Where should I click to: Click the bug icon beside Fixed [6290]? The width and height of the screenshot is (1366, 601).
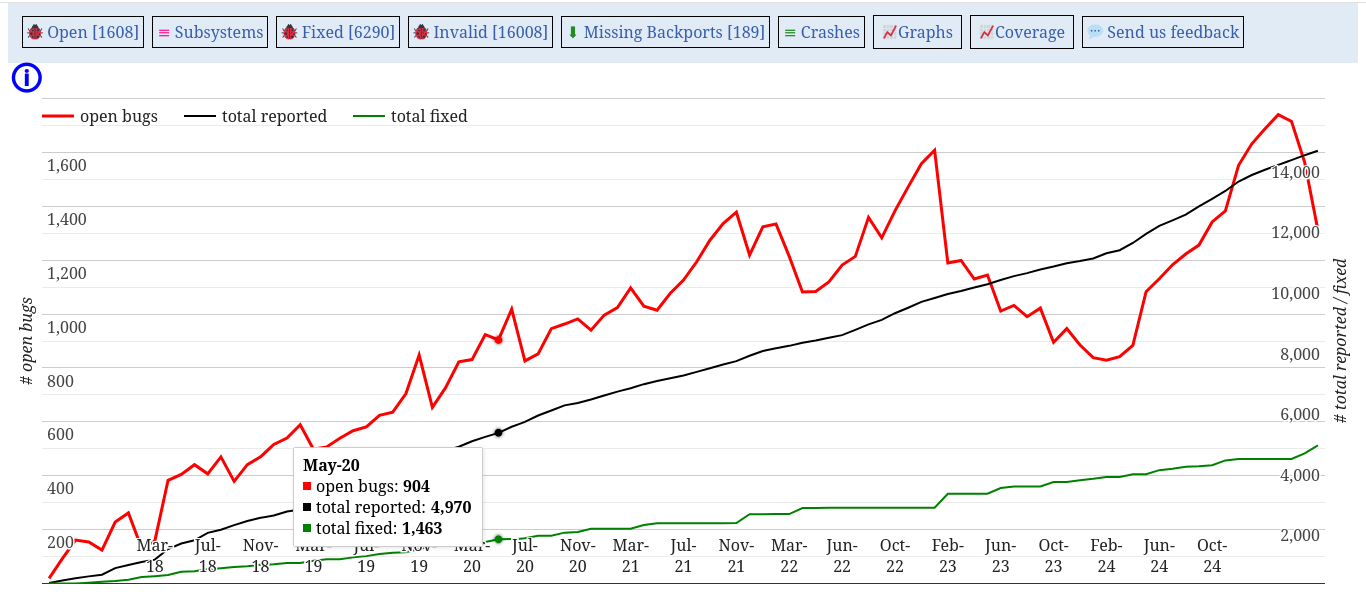point(290,32)
